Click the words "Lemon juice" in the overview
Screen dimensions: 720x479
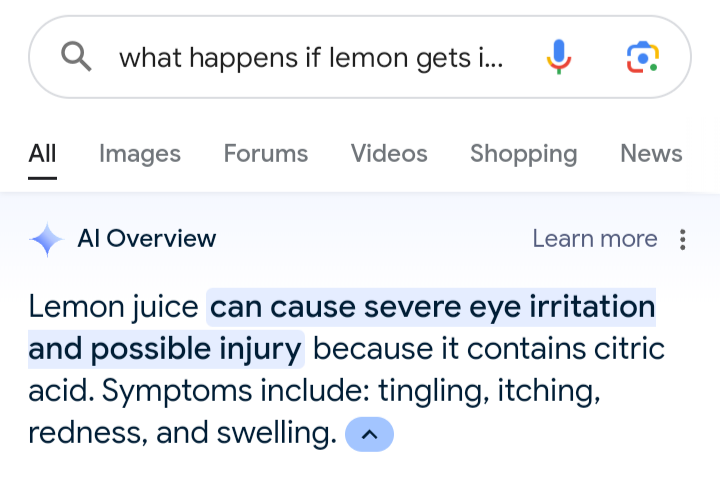coord(113,306)
